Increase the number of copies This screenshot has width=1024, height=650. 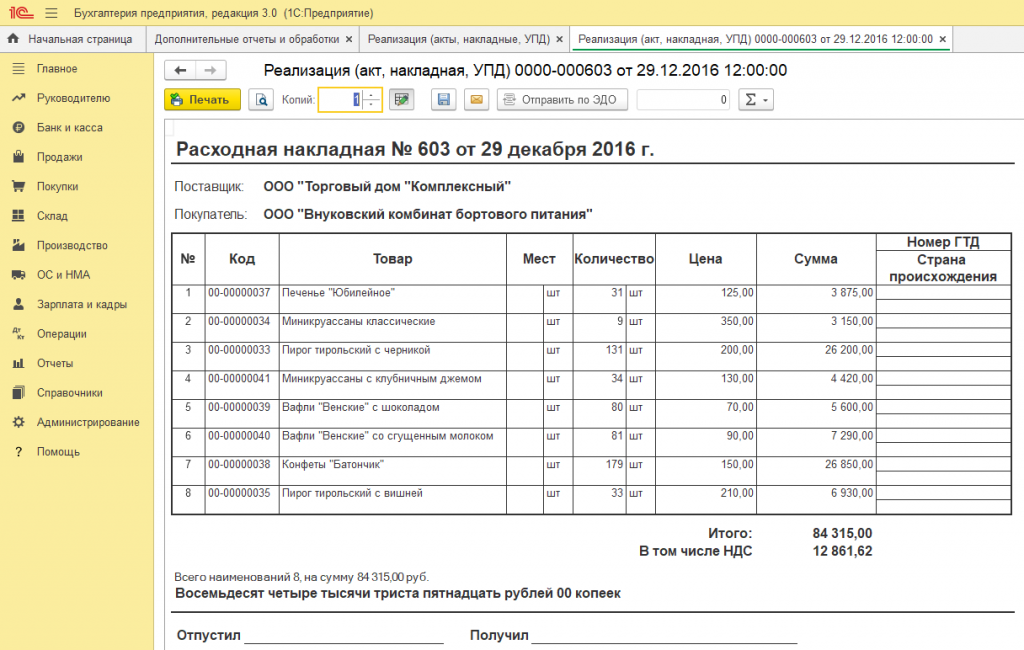(371, 95)
